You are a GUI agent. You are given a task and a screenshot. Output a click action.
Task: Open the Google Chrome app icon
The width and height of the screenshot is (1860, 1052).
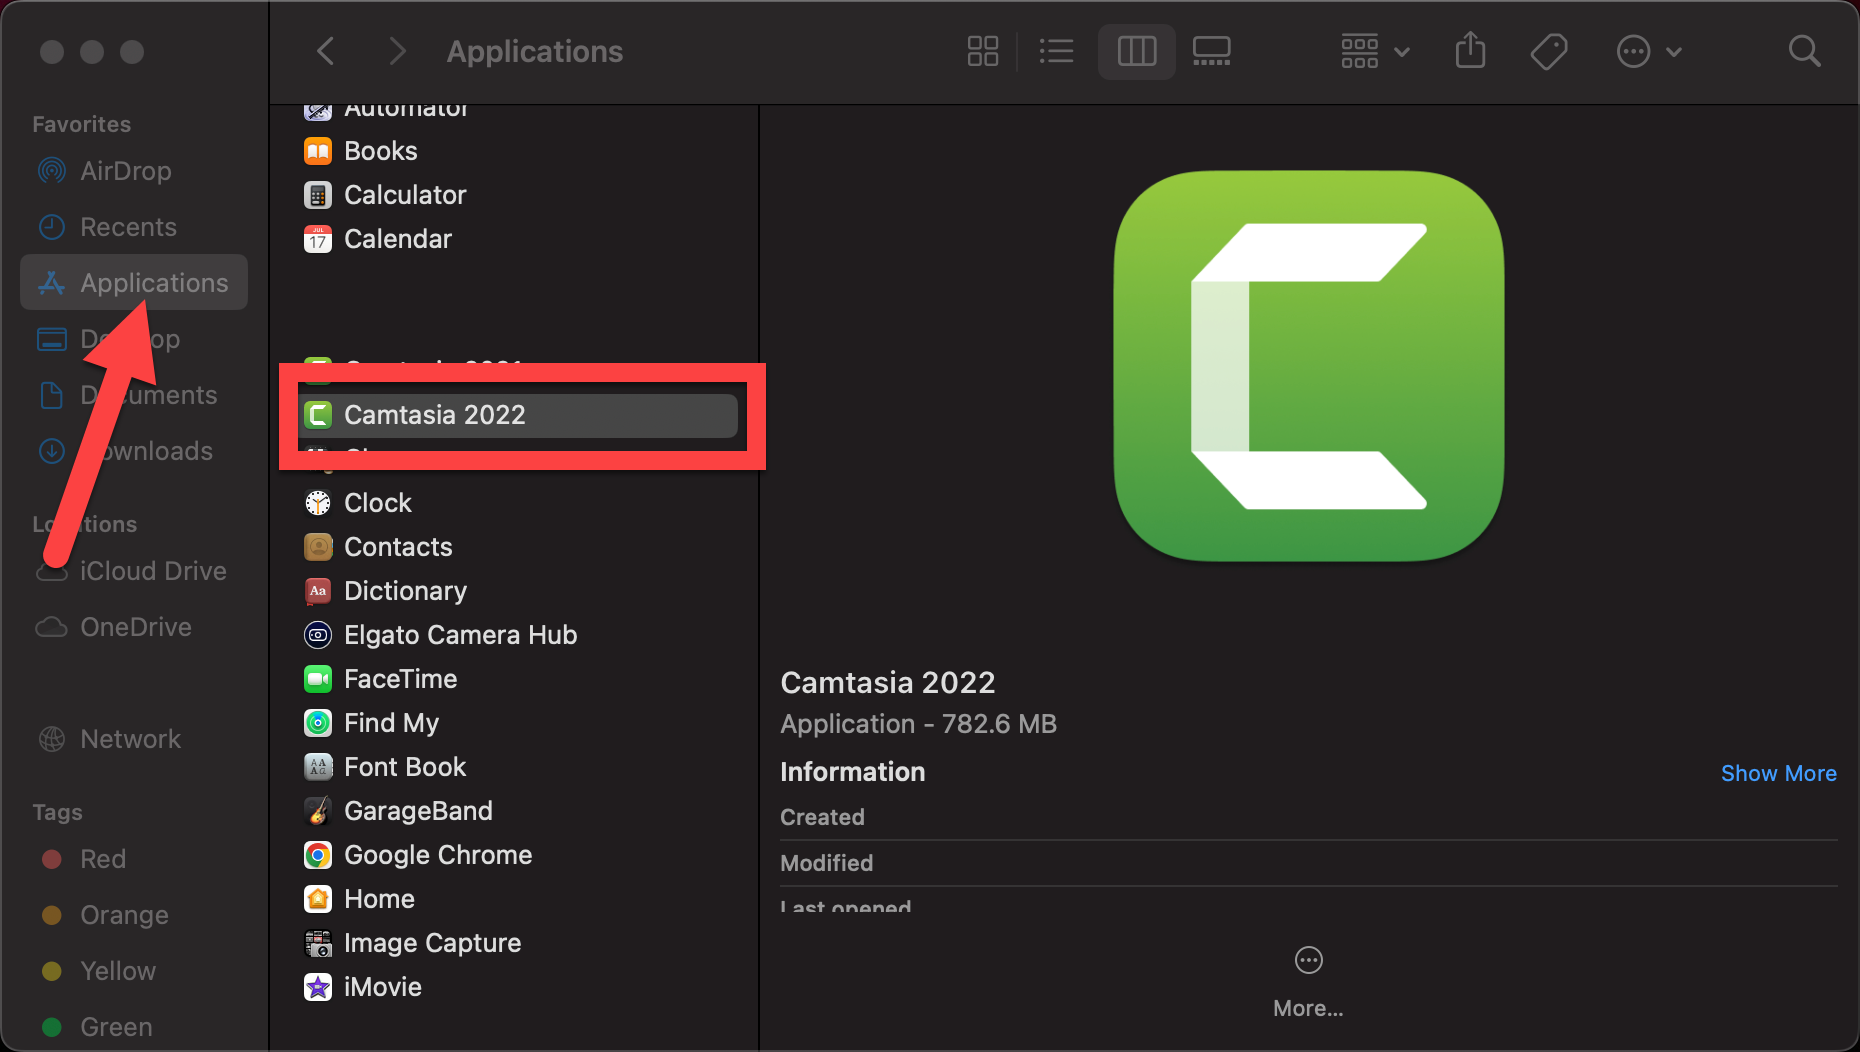(x=318, y=855)
